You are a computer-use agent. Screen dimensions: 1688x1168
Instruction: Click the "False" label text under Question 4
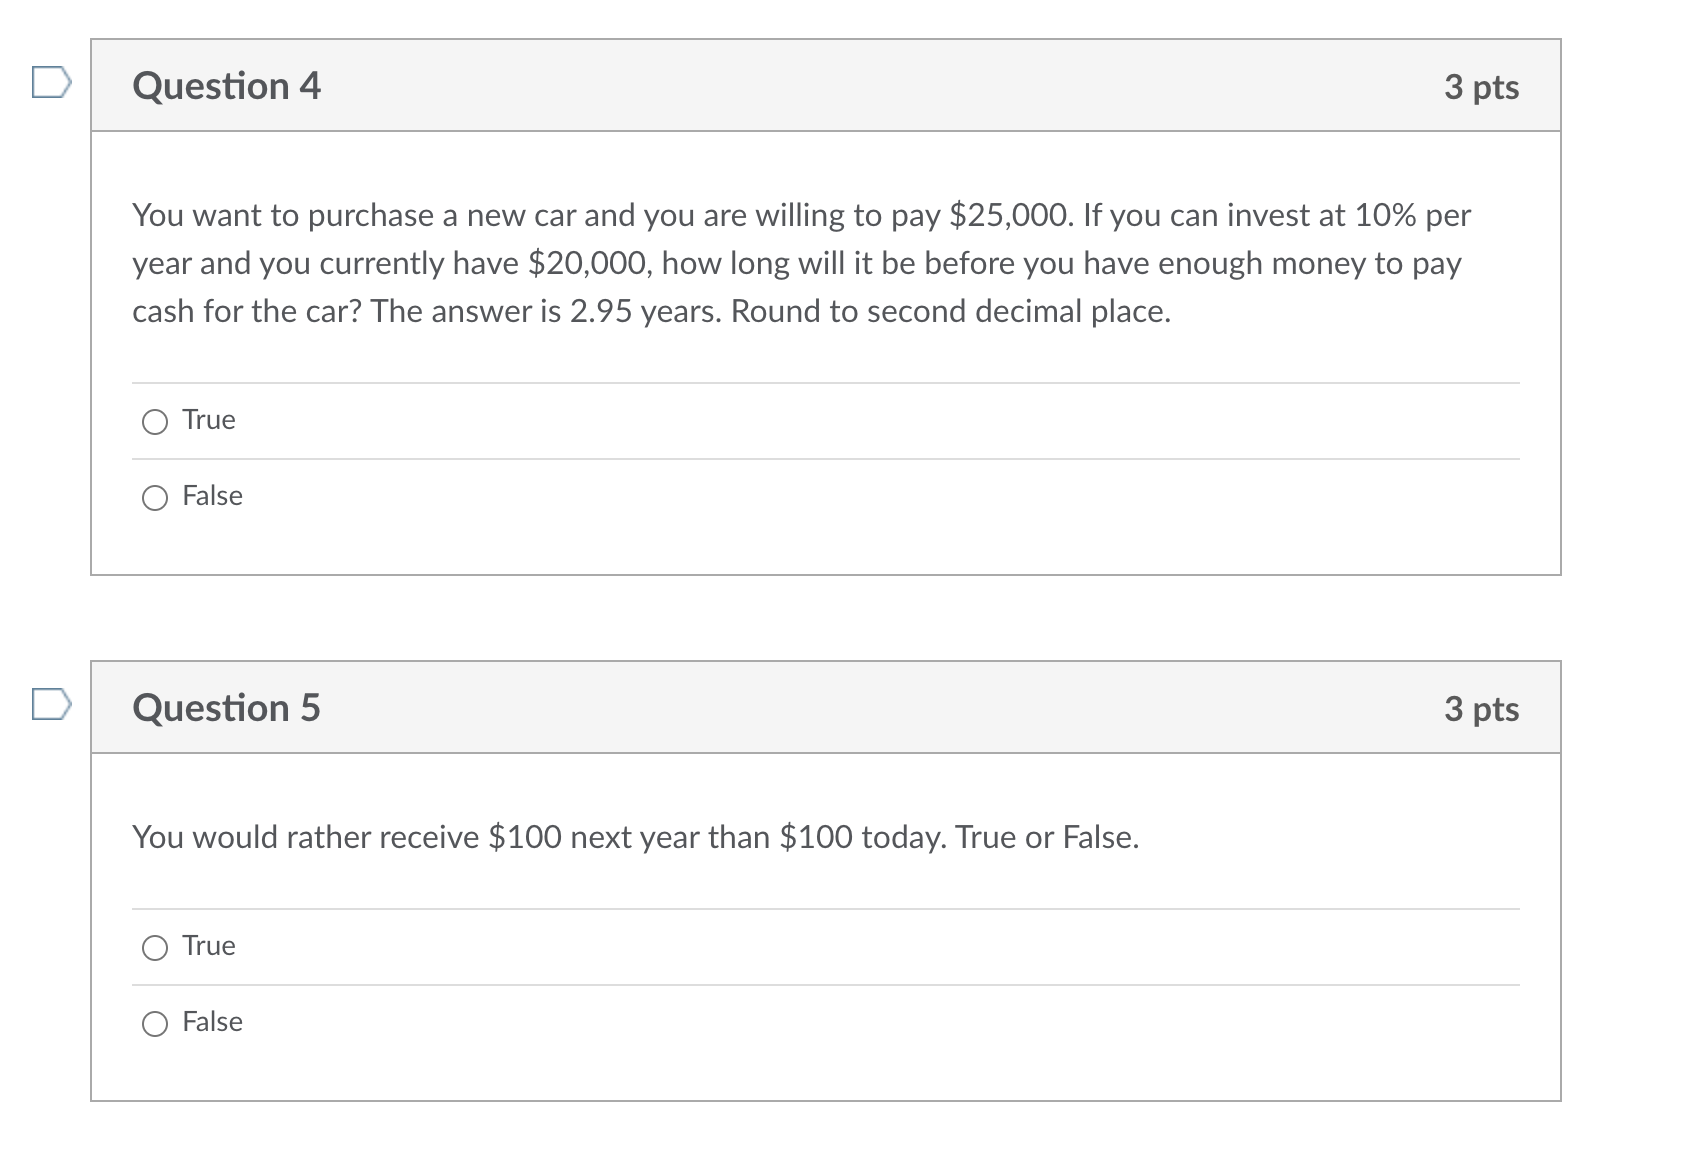pos(212,496)
